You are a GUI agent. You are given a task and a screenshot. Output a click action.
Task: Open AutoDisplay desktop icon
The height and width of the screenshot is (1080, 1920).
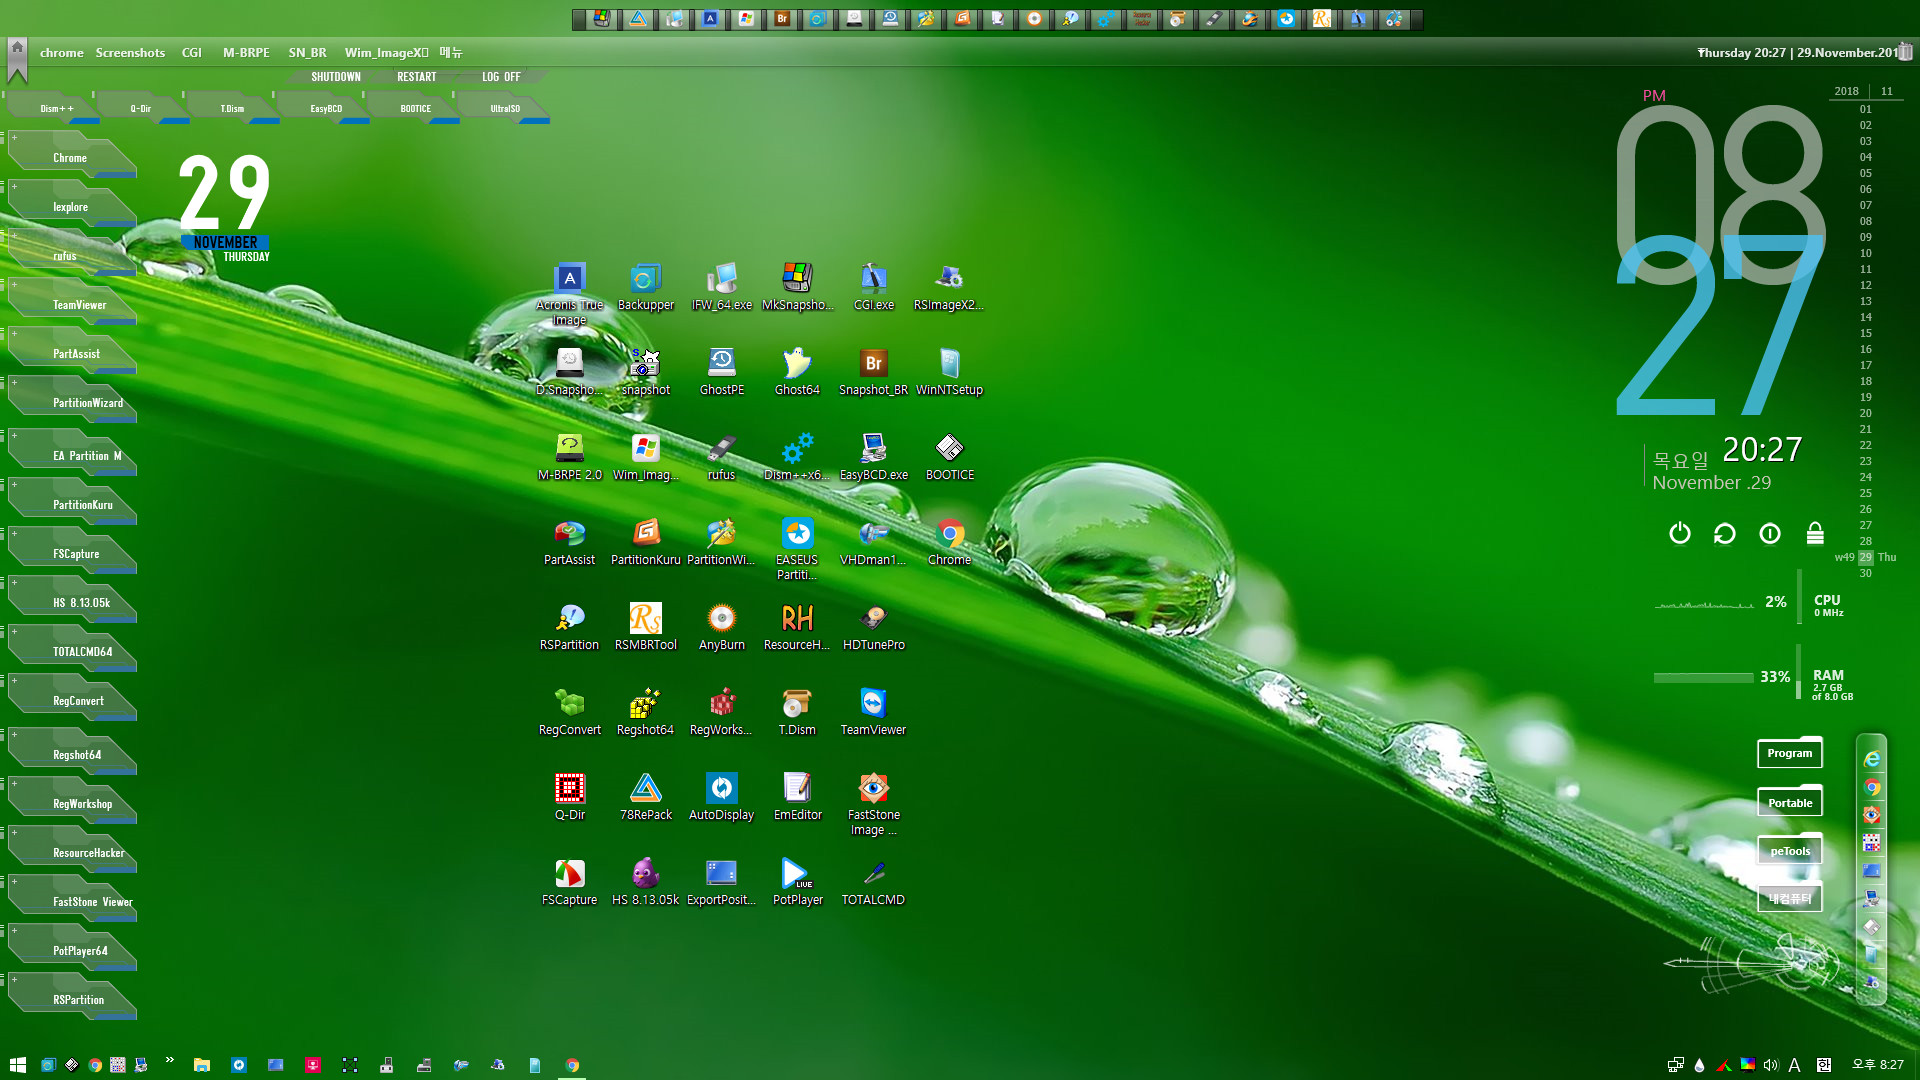pyautogui.click(x=721, y=797)
